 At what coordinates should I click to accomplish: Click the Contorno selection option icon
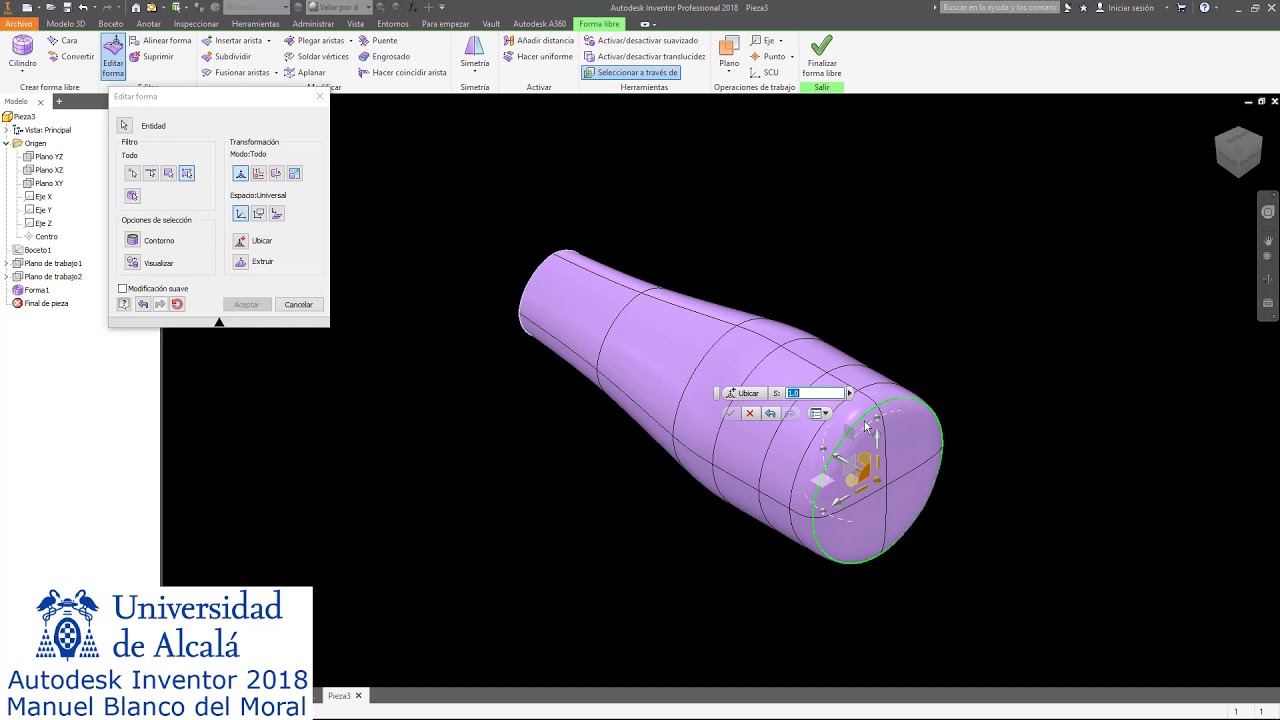132,240
